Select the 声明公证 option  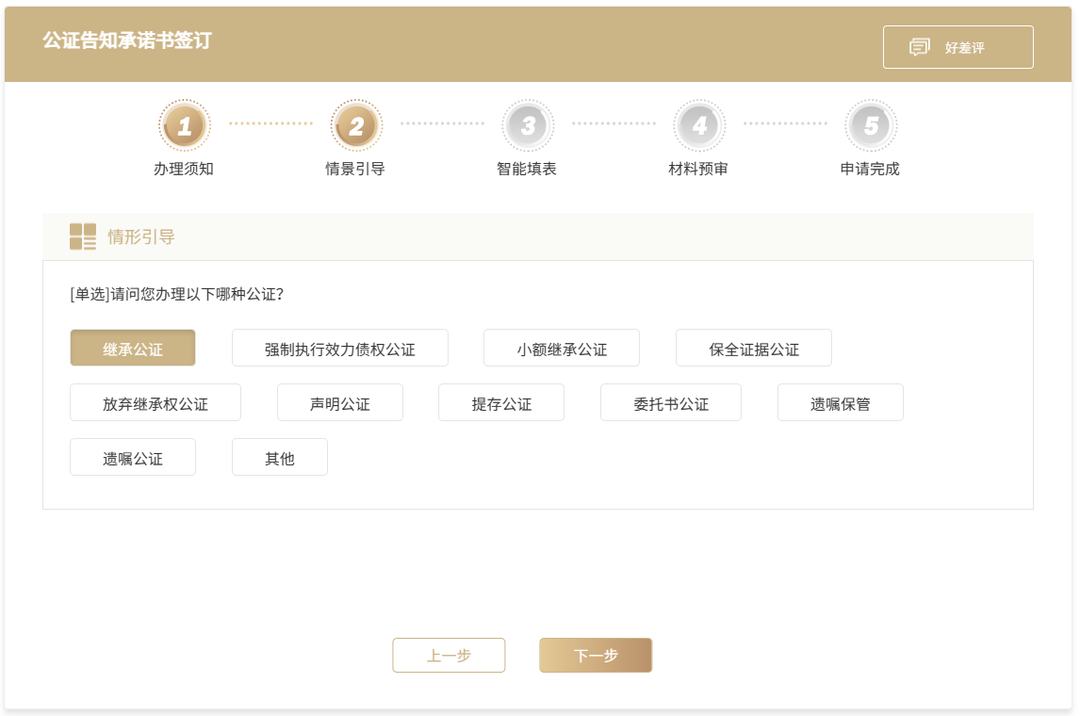pos(340,403)
